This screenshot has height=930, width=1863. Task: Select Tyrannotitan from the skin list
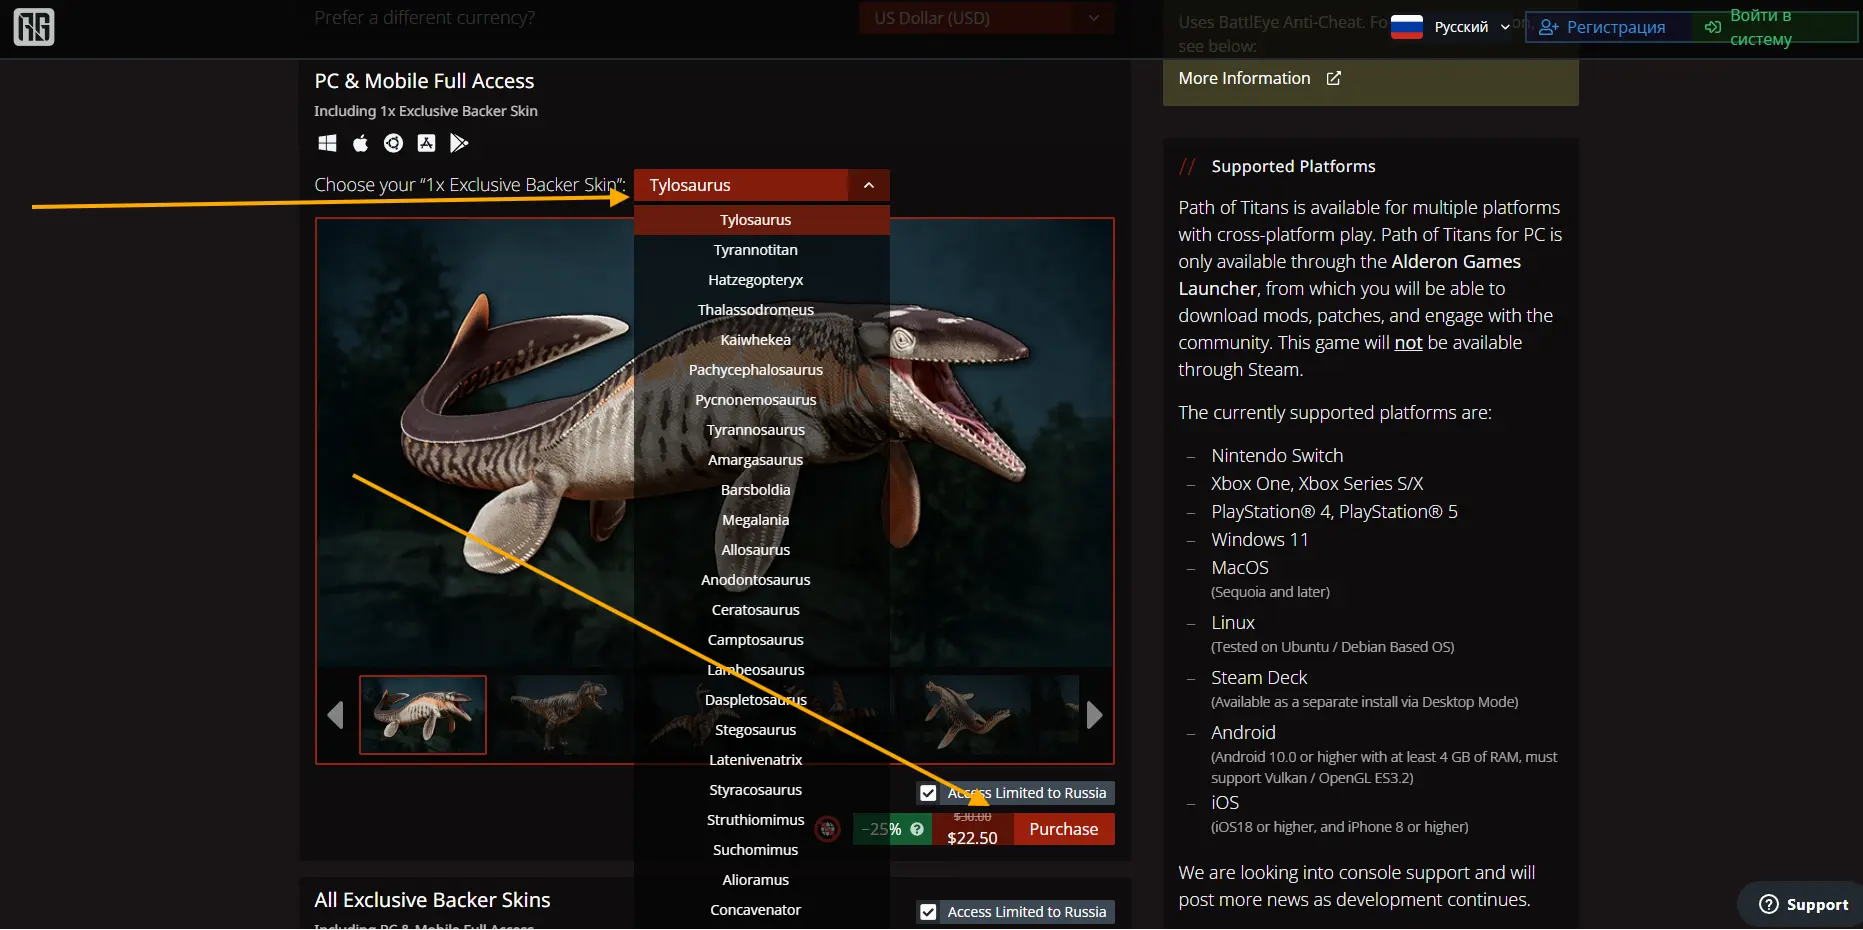coord(762,250)
